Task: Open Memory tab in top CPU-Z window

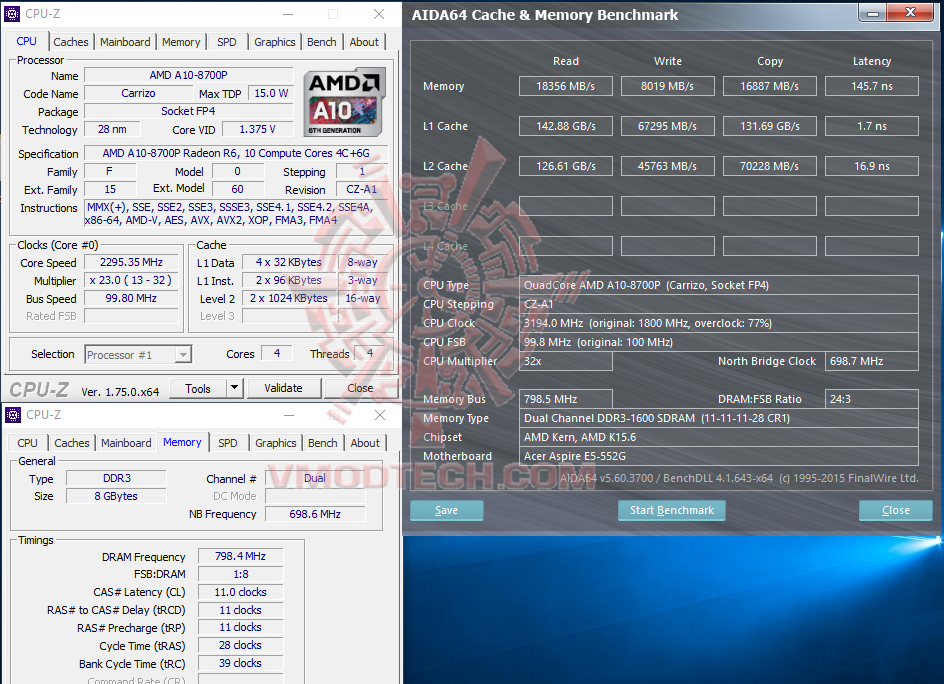Action: tap(181, 42)
